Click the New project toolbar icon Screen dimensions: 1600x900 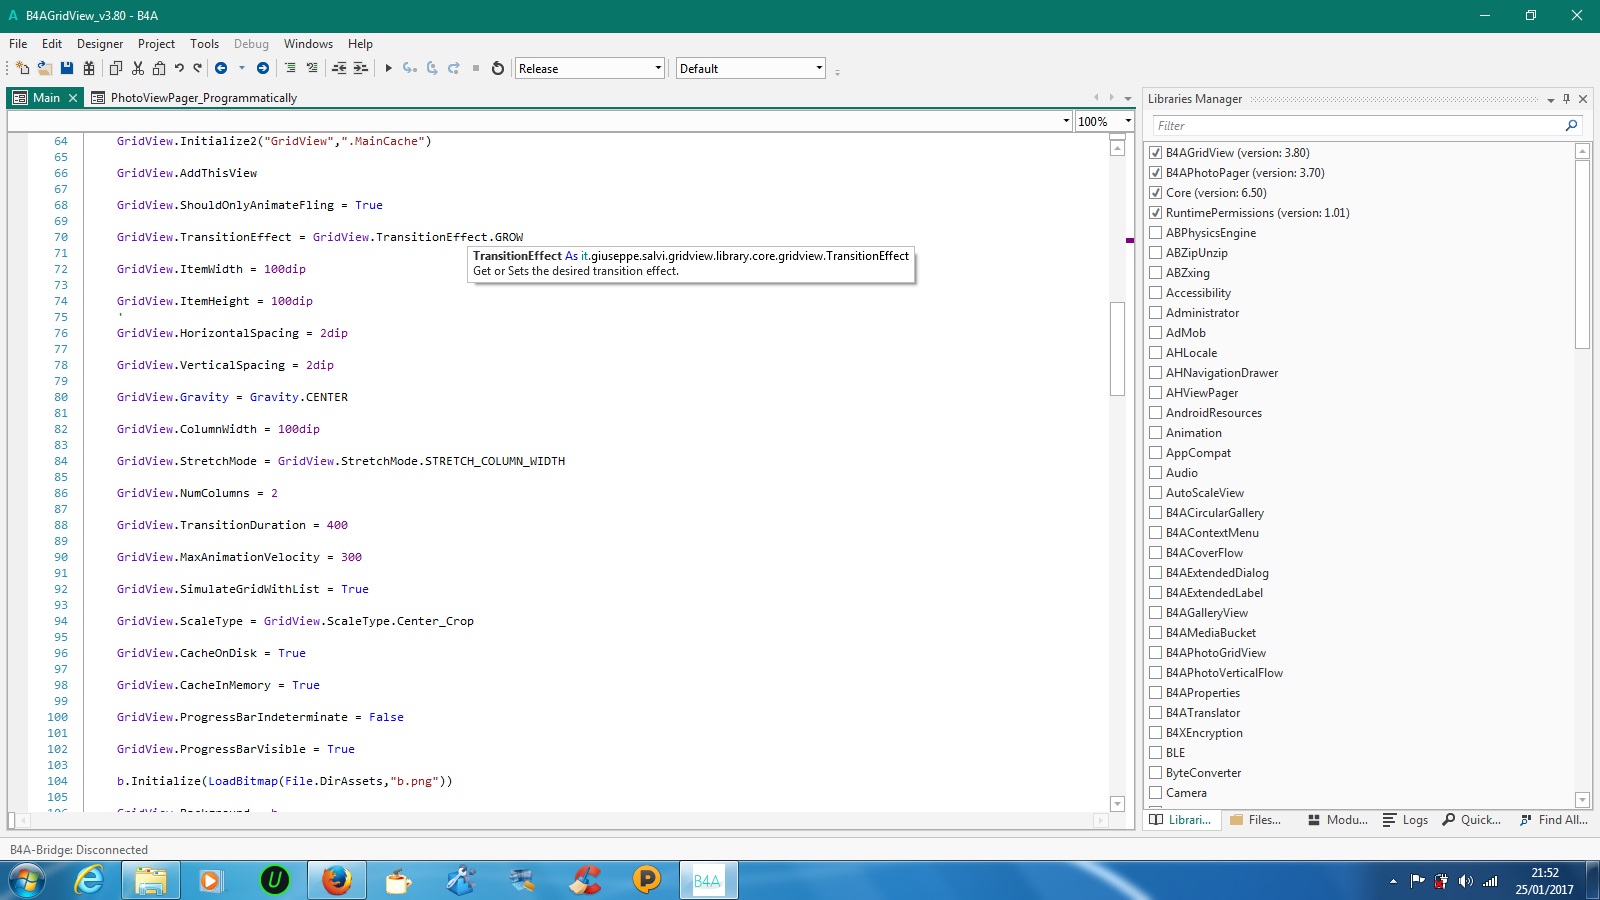22,68
